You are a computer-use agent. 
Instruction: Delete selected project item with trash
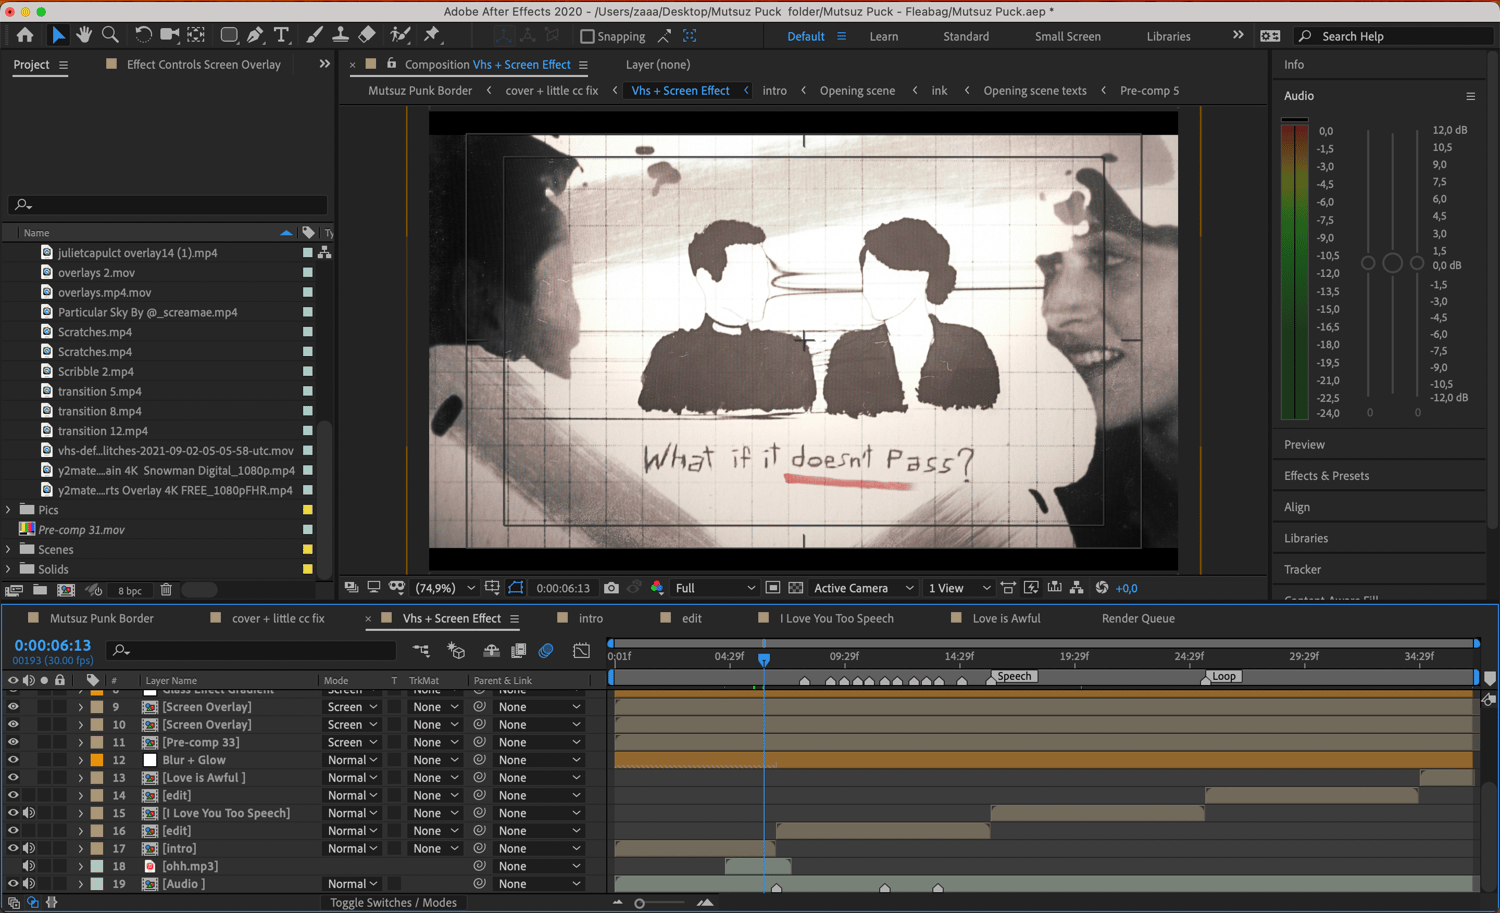click(166, 590)
